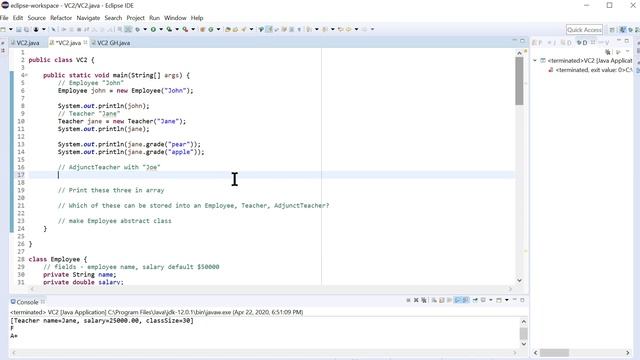
Task: Open dropdown beside New Java Class icon
Action: [x=218, y=29]
